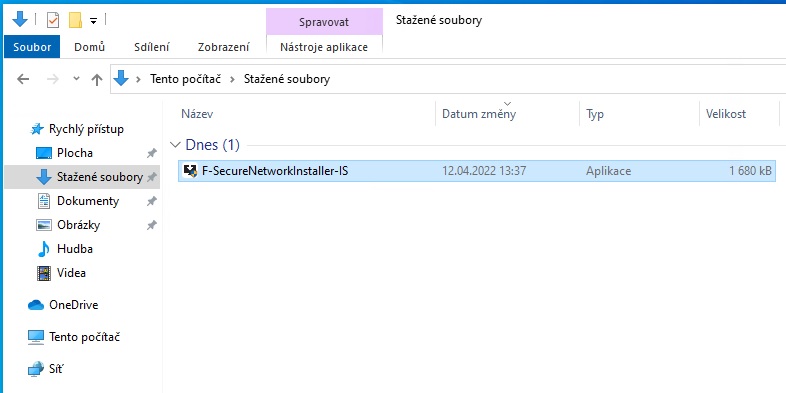Click the Obrázky picture icon
The width and height of the screenshot is (786, 393).
point(44,225)
